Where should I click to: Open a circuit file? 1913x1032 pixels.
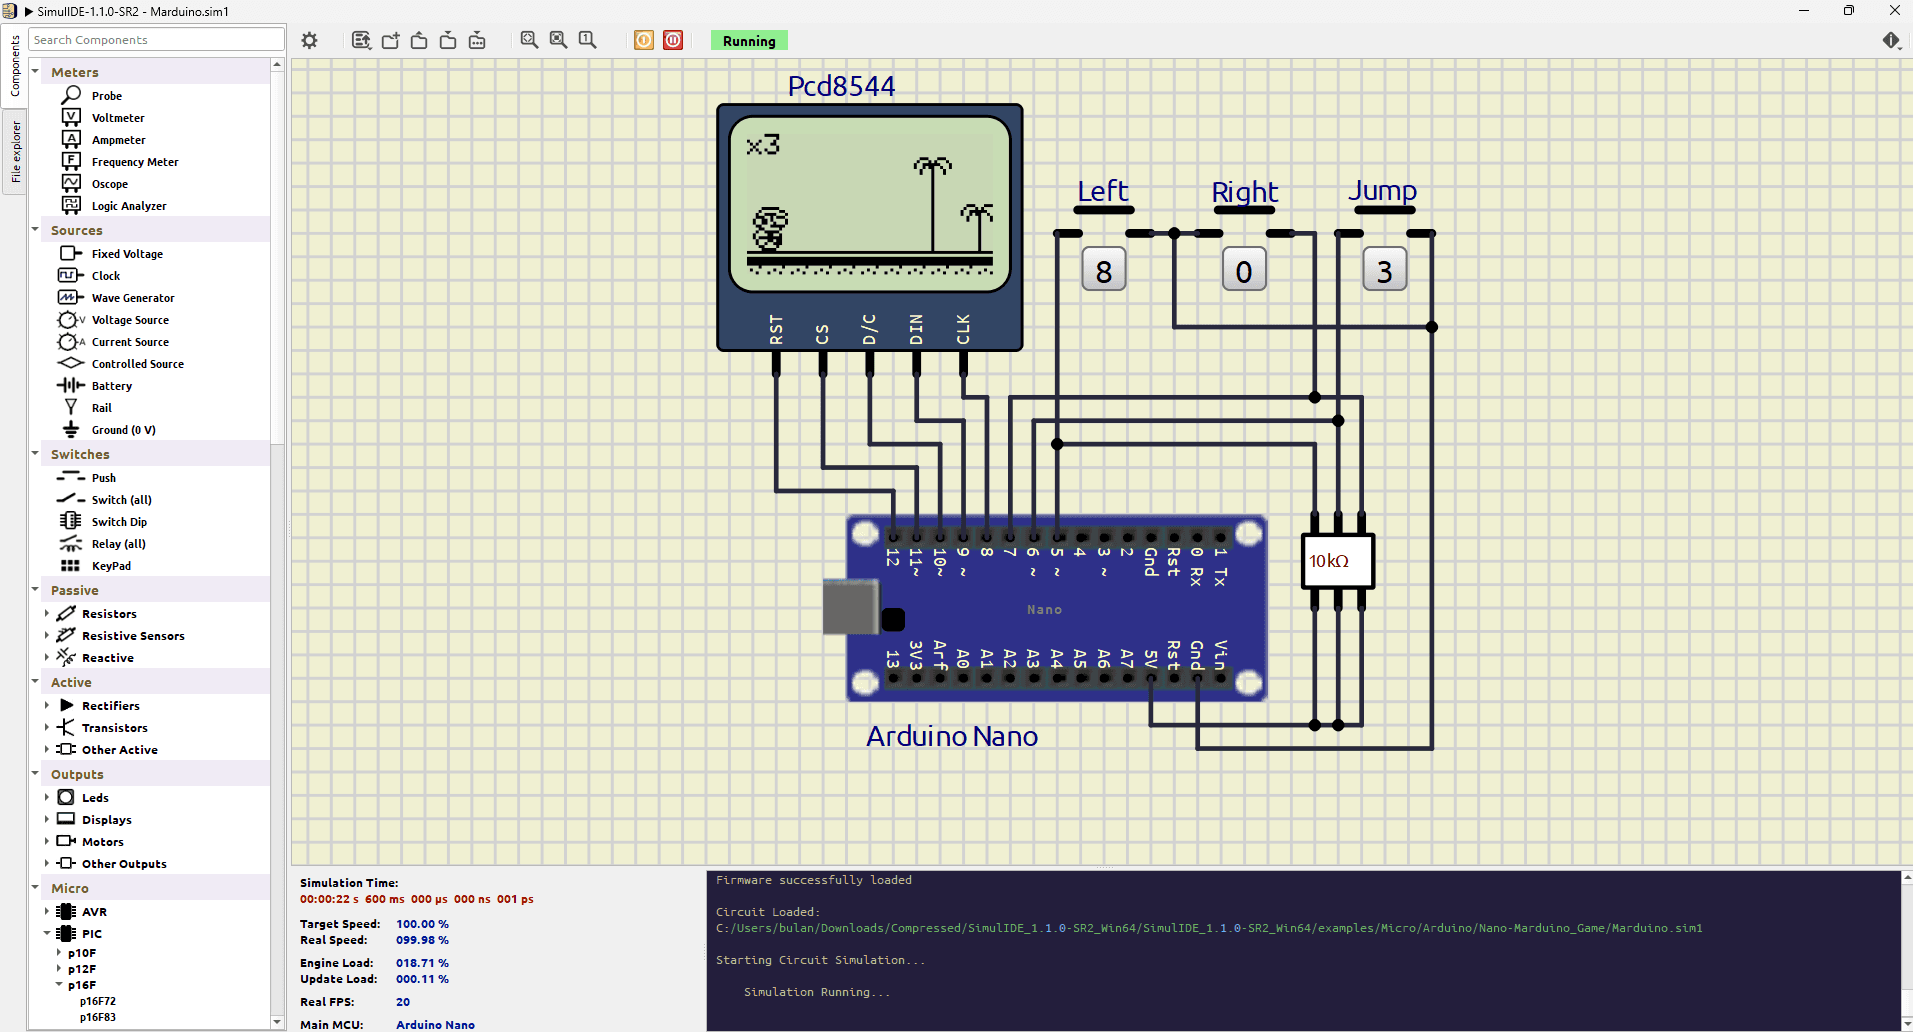pos(419,41)
